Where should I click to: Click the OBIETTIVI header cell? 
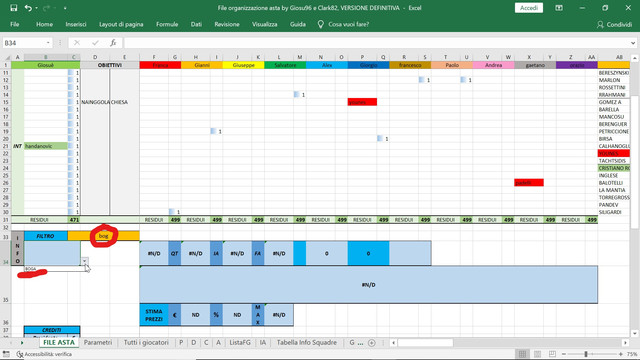point(110,65)
